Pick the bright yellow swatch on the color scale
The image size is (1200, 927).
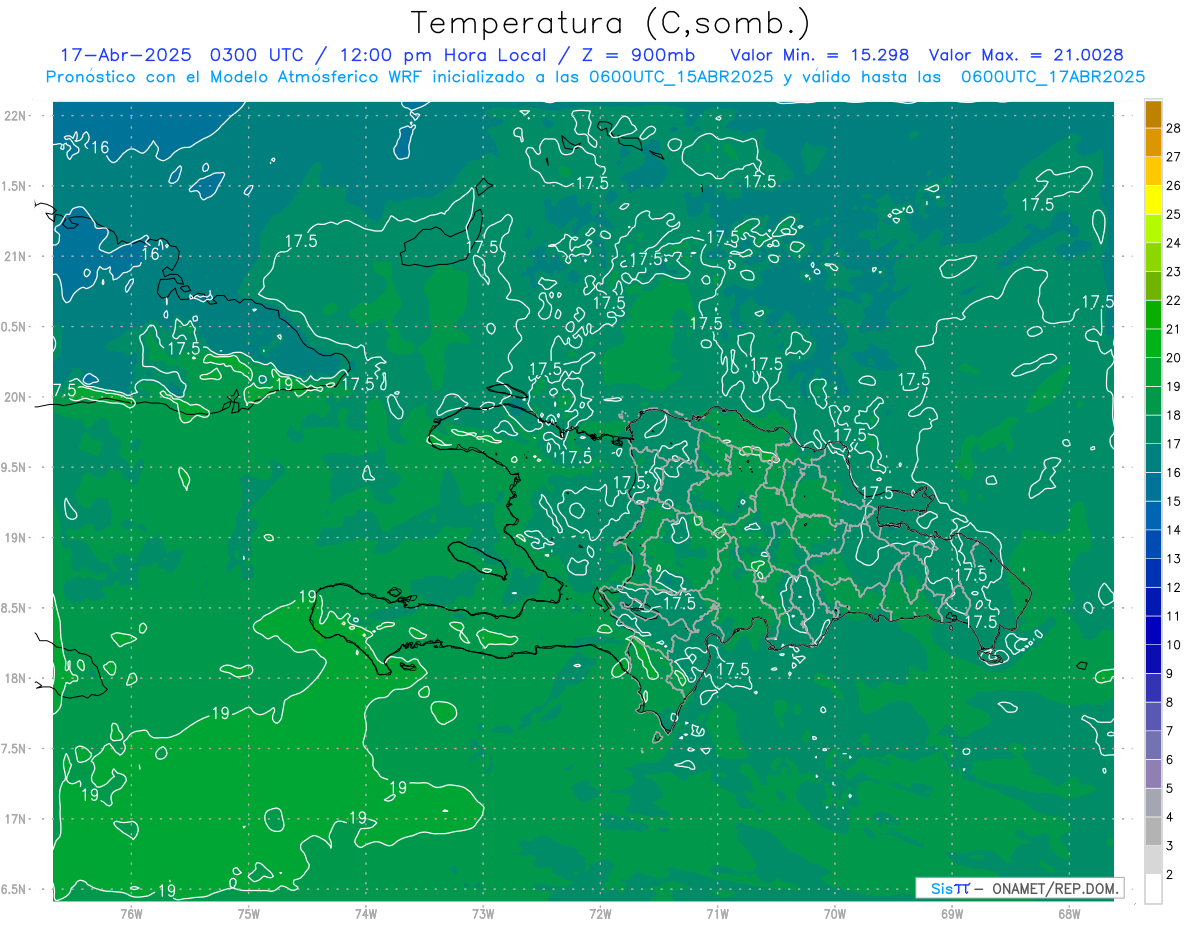click(1153, 200)
